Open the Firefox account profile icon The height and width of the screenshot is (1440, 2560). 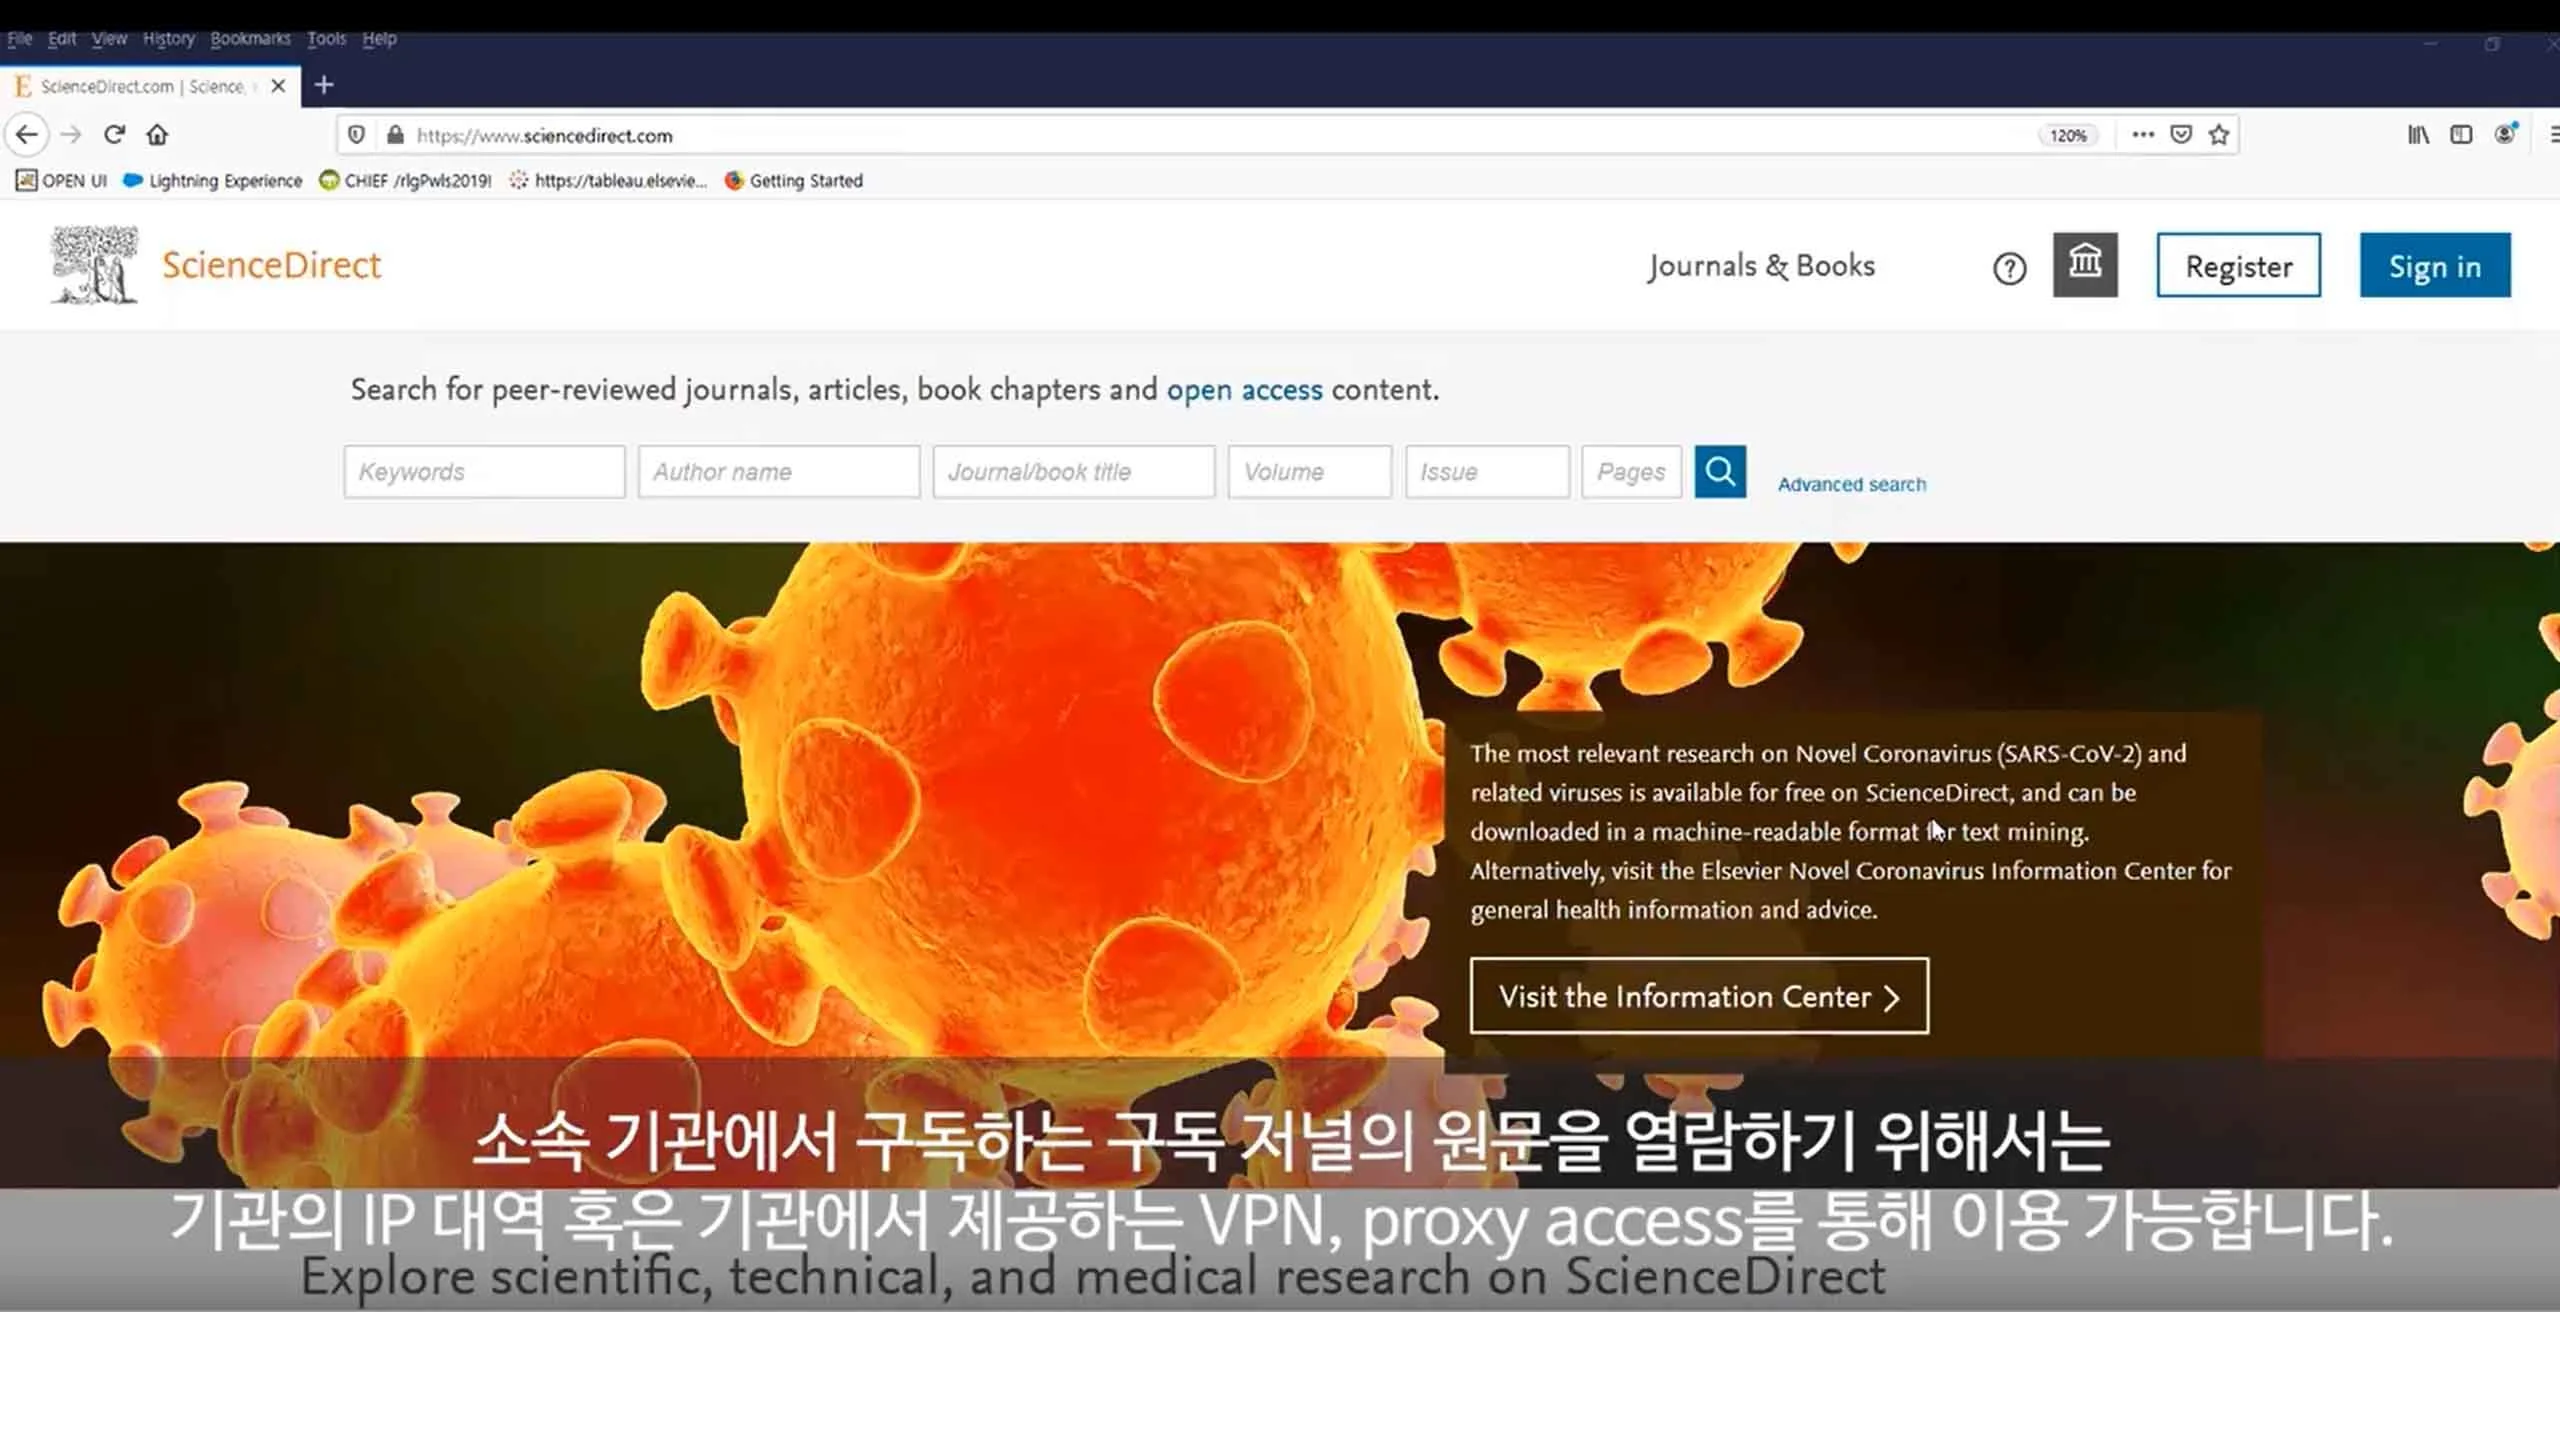[x=2503, y=134]
